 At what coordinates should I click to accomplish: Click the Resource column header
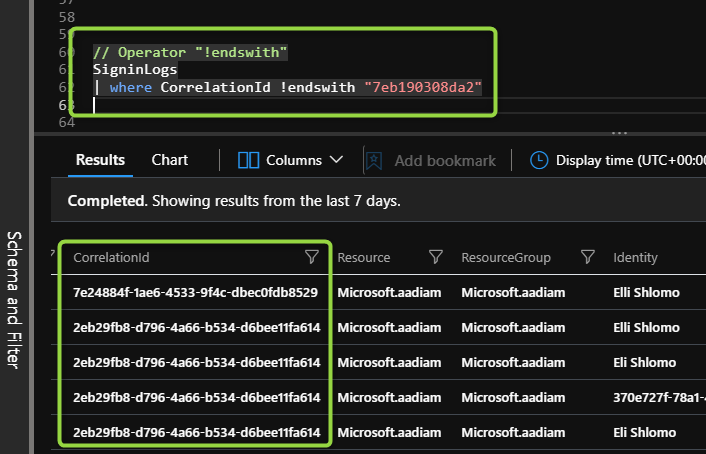364,257
